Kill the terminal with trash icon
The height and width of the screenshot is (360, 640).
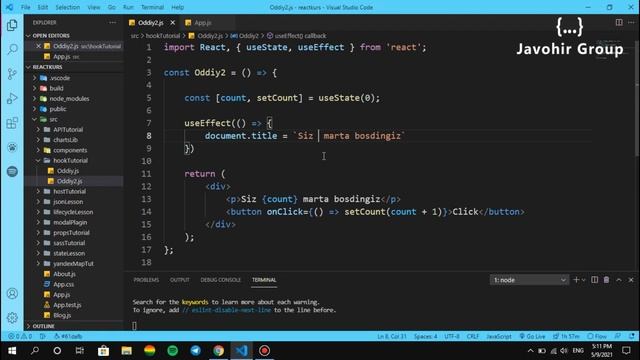[607, 280]
